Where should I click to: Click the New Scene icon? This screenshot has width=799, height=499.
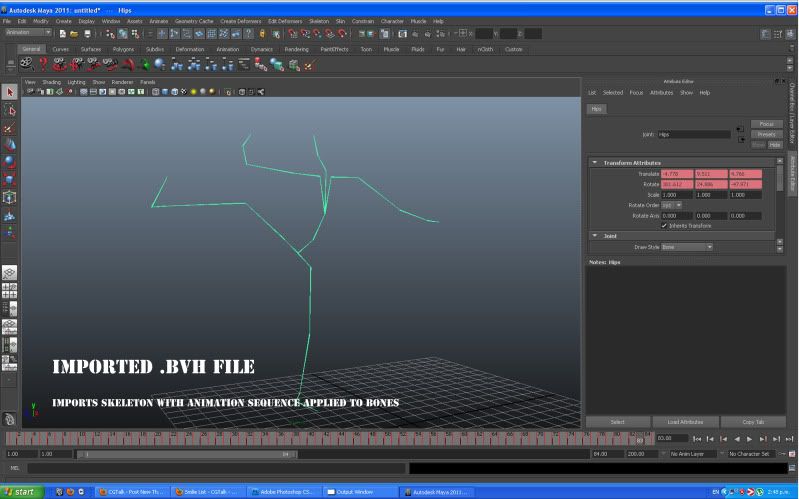coord(62,33)
